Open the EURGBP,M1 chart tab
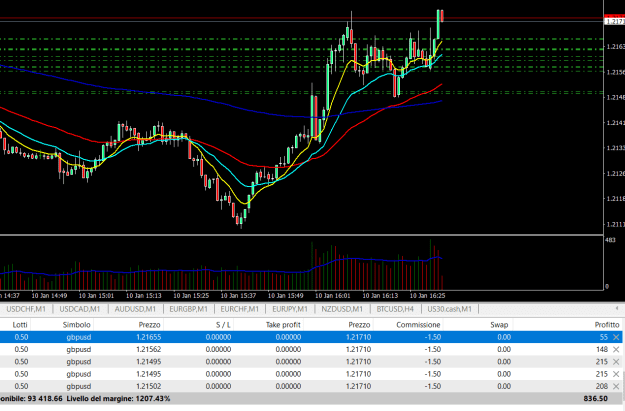The height and width of the screenshot is (411, 625). click(189, 309)
